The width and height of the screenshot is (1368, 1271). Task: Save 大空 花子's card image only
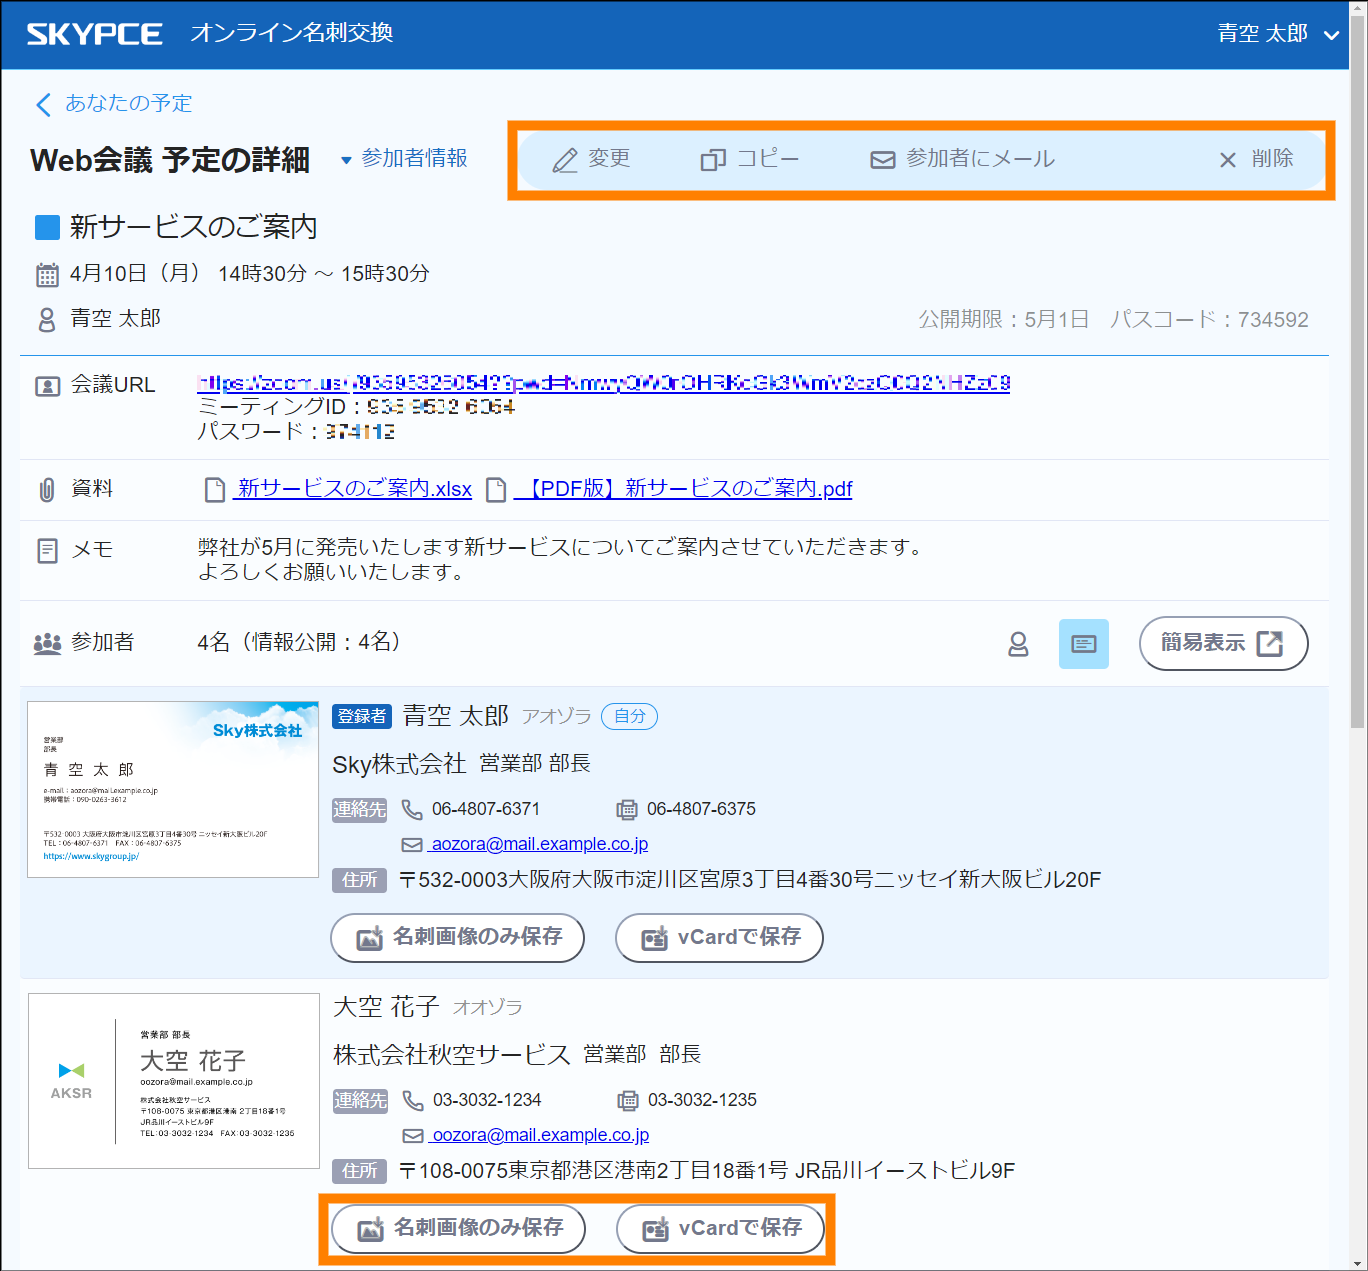pyautogui.click(x=459, y=1229)
